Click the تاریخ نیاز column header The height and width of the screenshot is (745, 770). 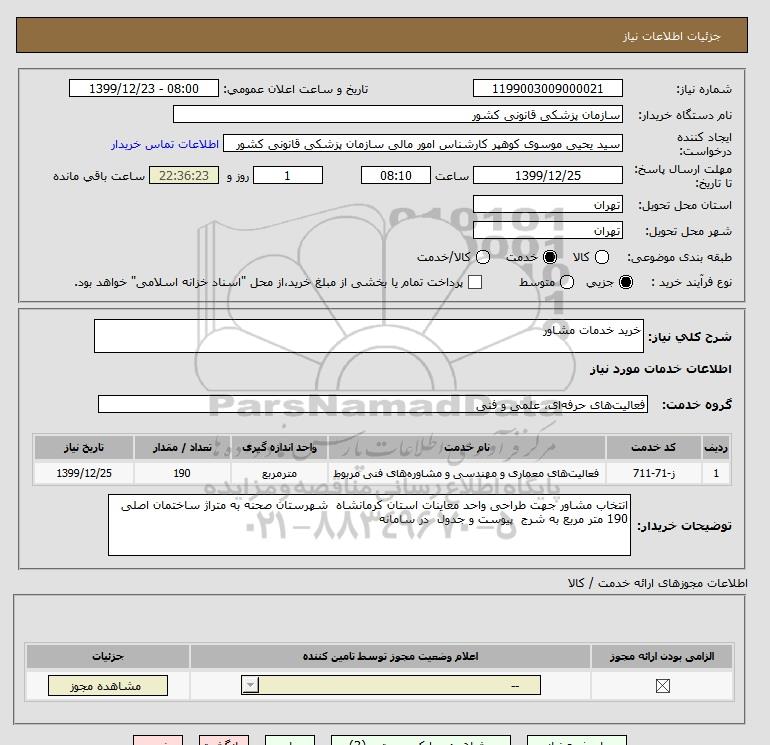[84, 447]
